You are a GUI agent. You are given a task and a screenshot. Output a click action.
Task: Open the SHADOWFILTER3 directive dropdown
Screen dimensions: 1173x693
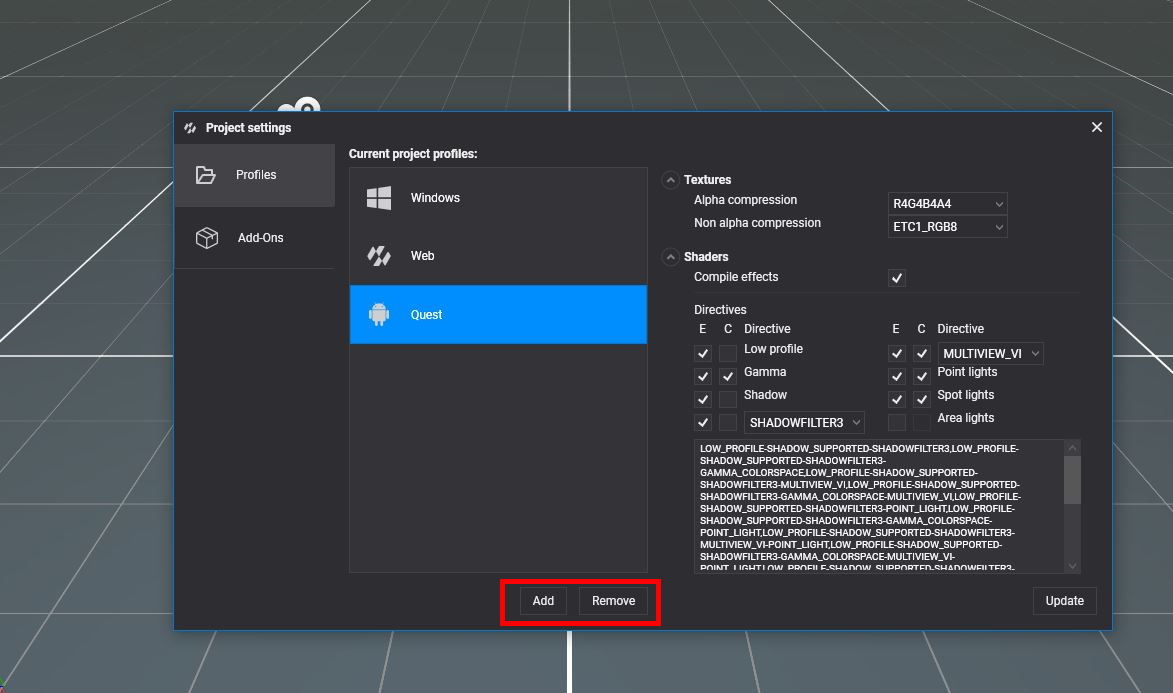click(x=804, y=423)
